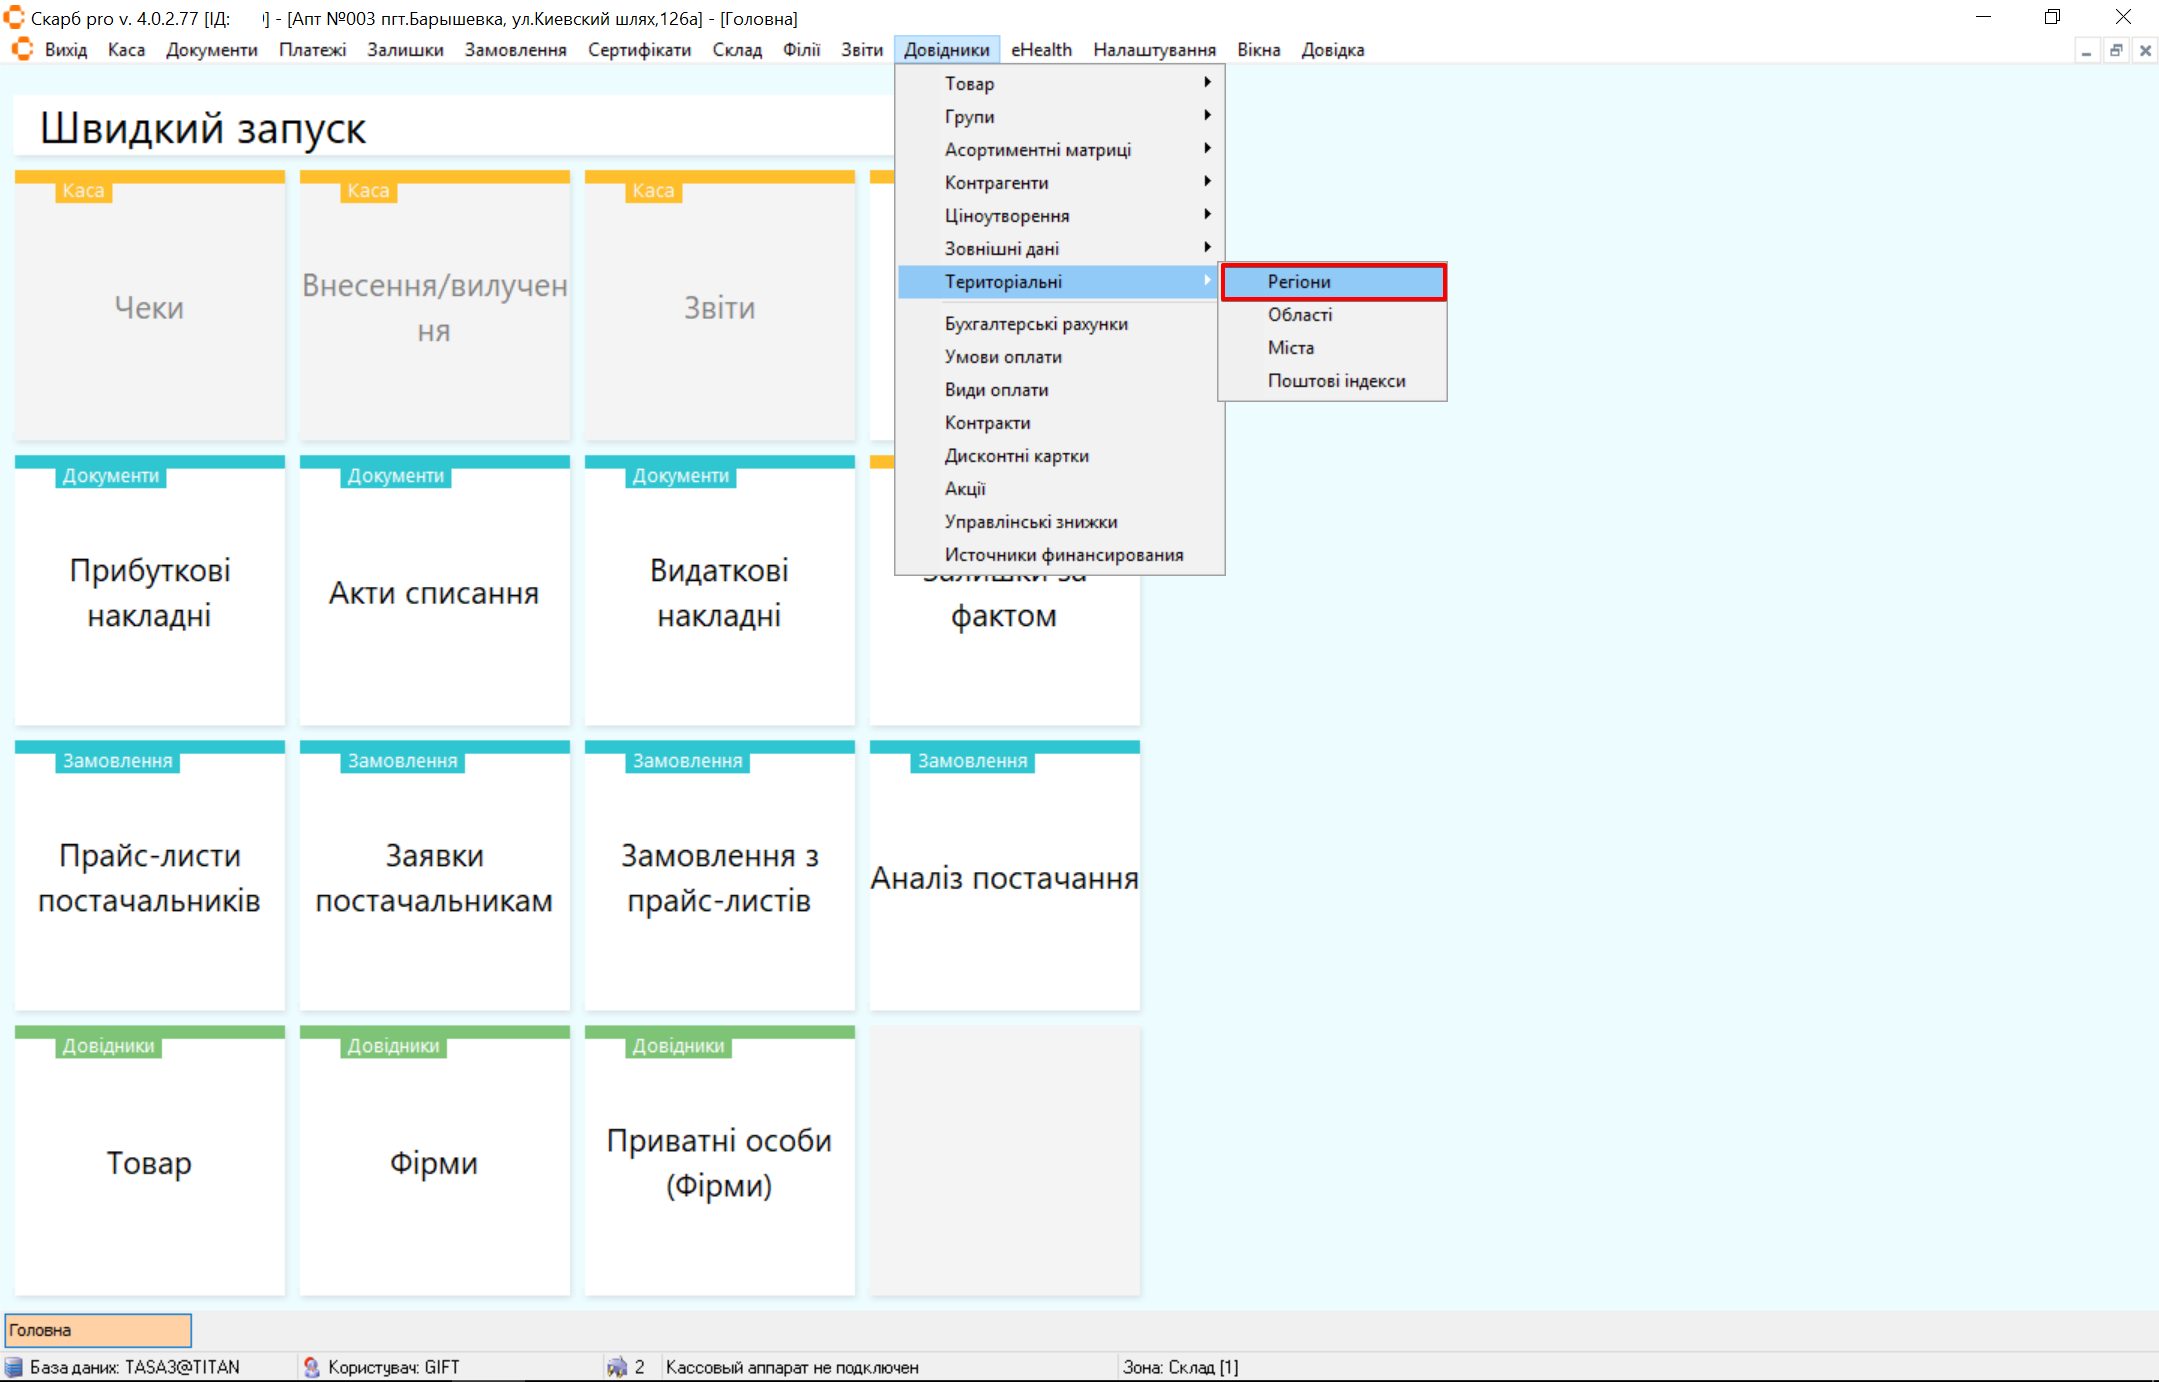Open the Дисконтні картки menu entry
Screen dimensions: 2159x1382
[x=1016, y=456]
